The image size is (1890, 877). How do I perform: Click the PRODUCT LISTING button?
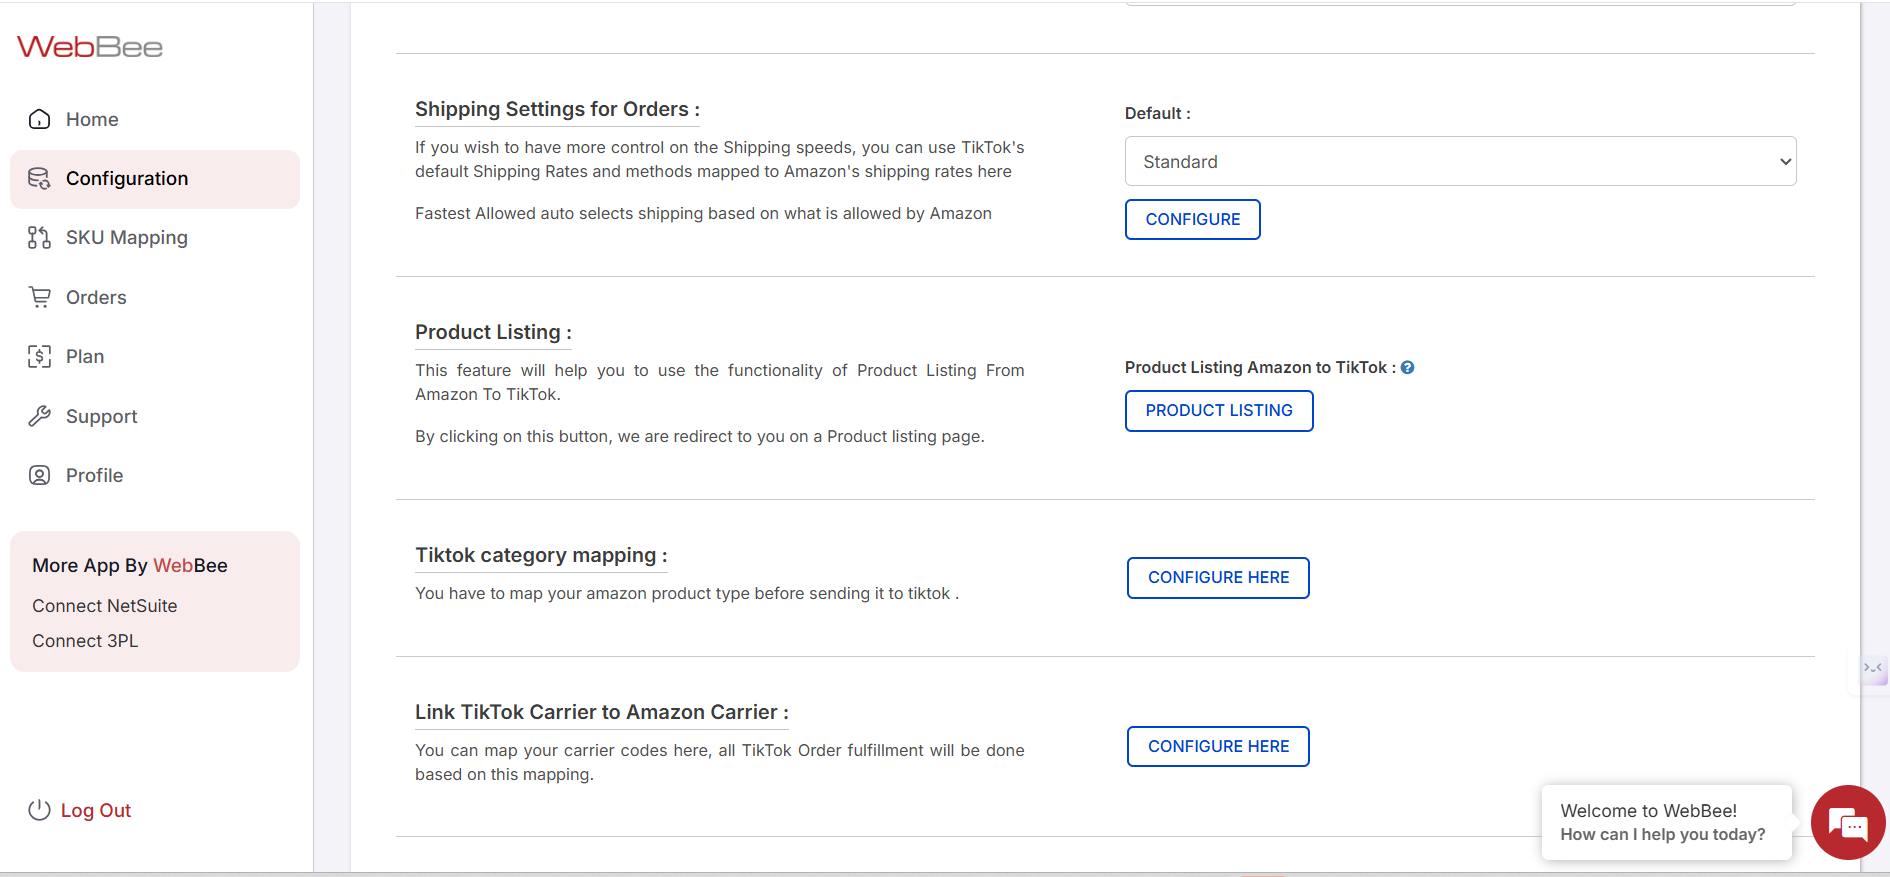click(x=1218, y=411)
